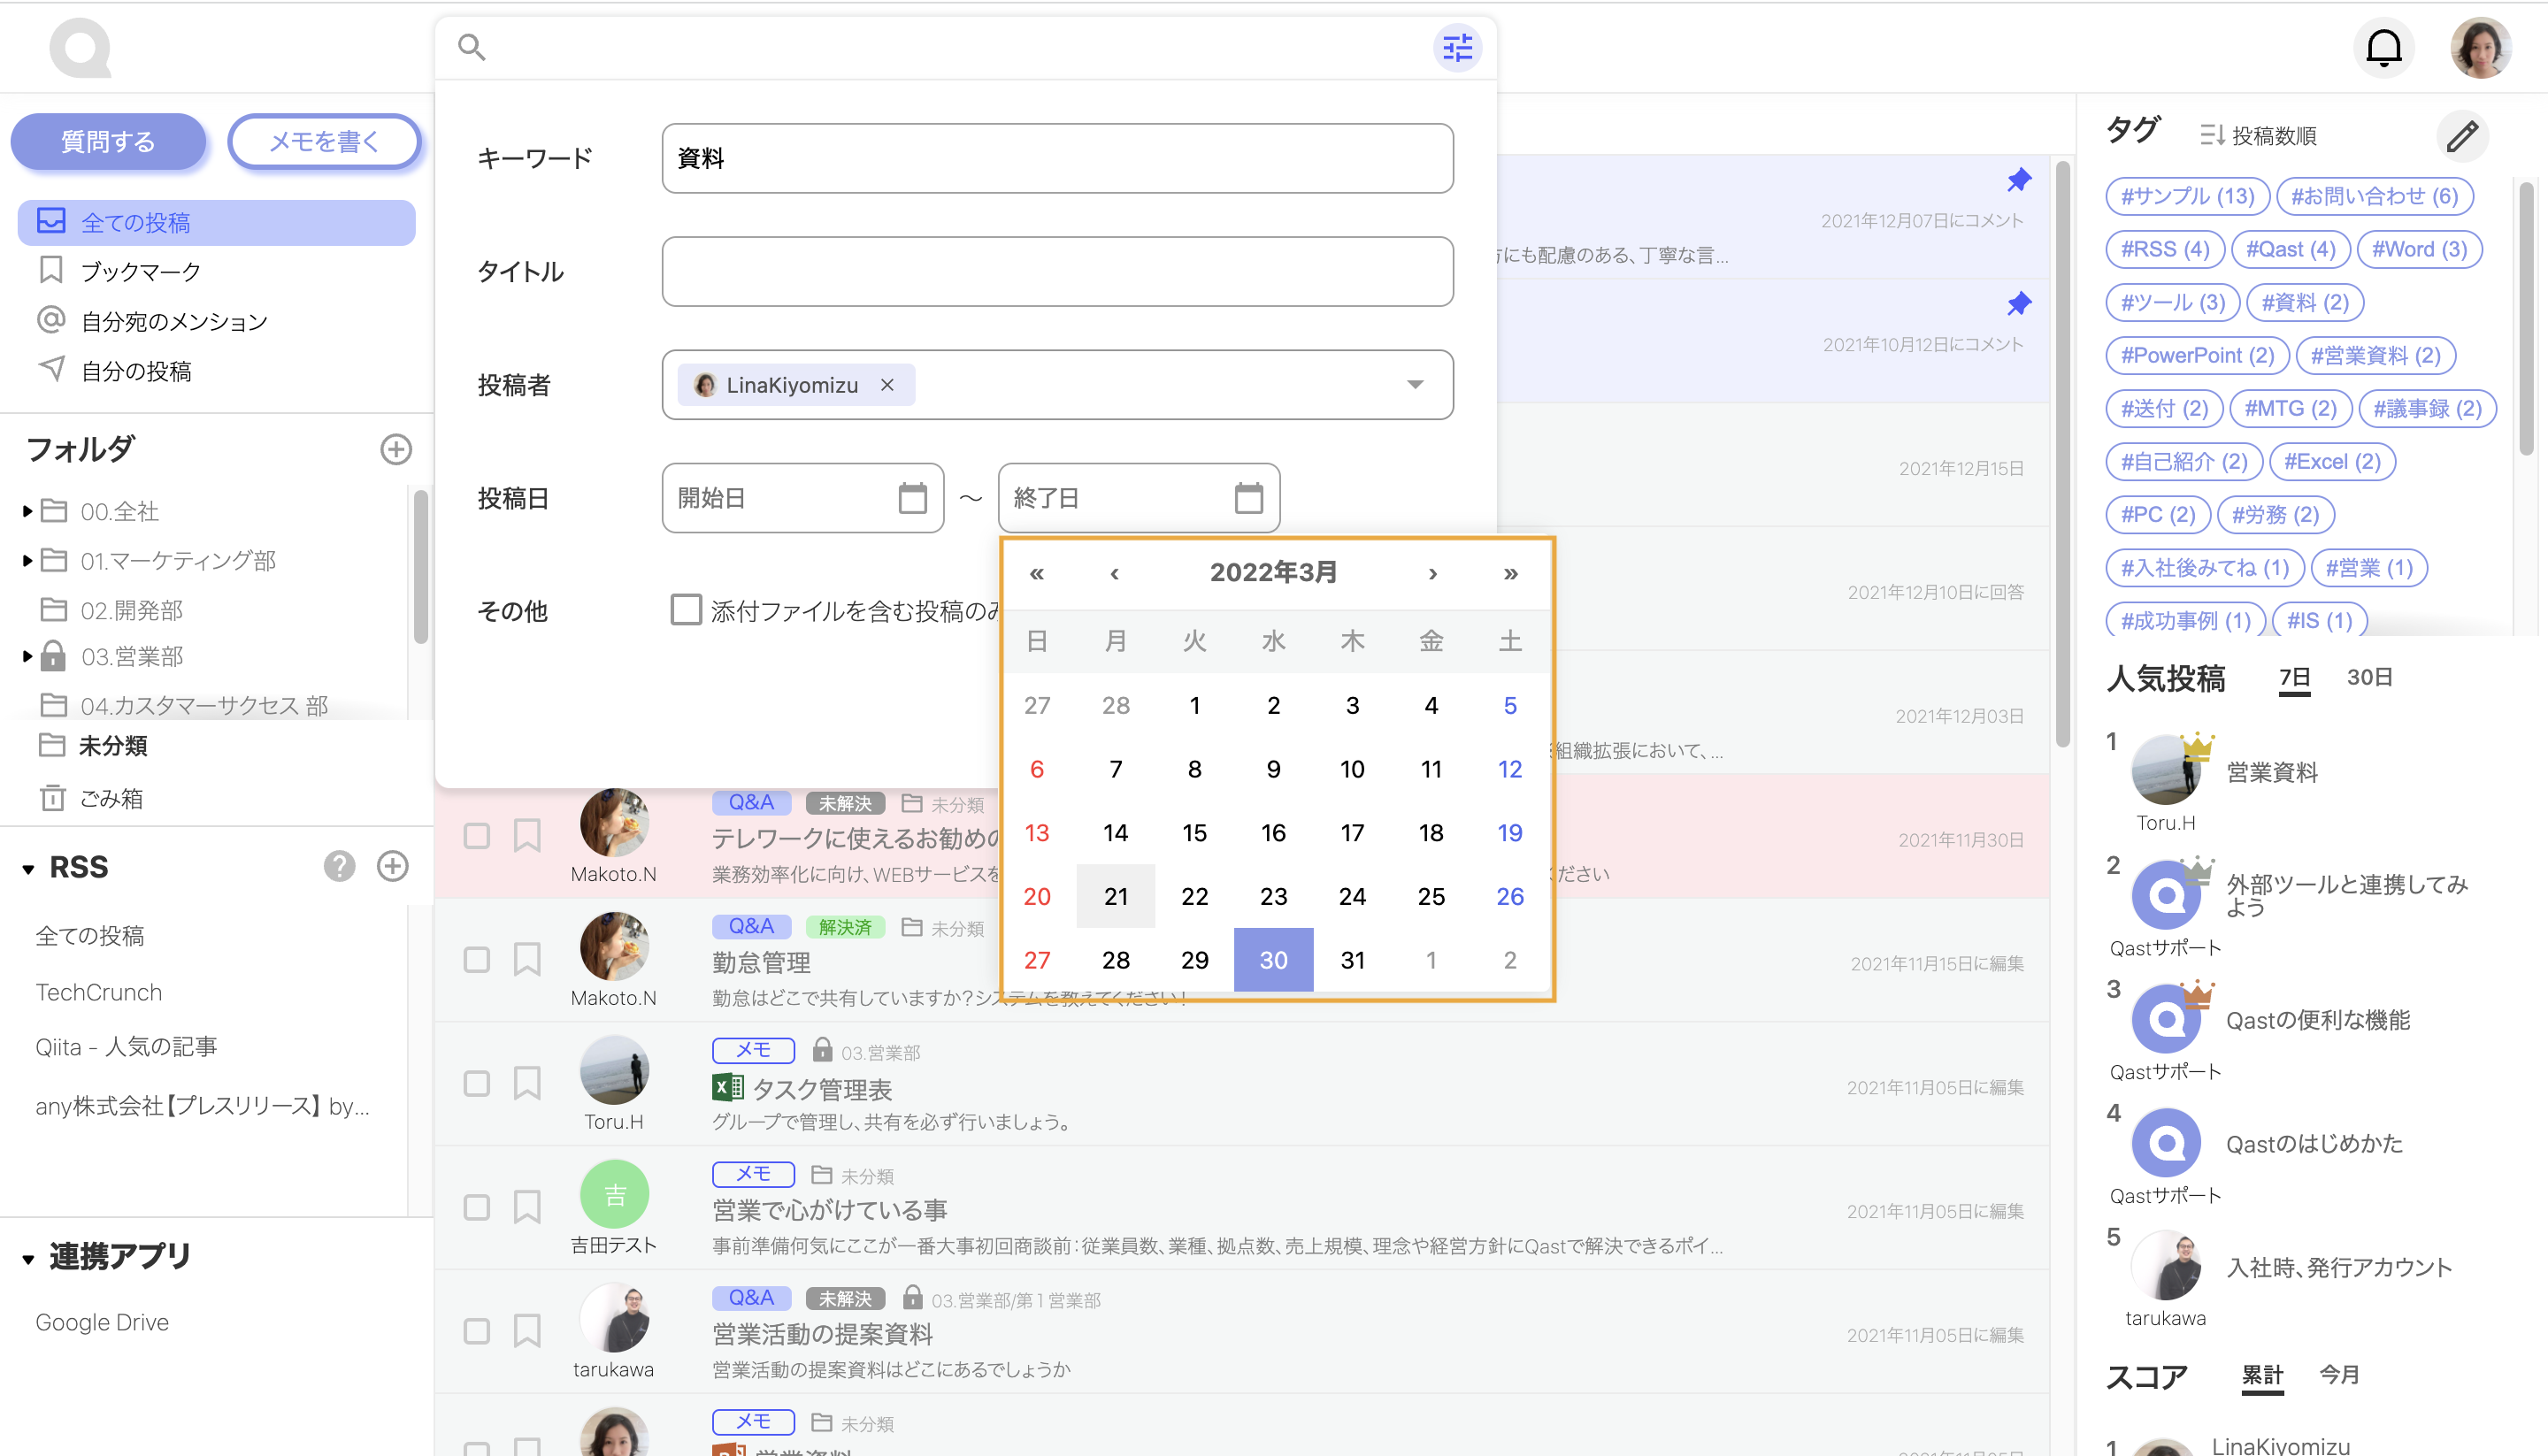Check 添付ファイルを含む投稿のみ checkbox

pyautogui.click(x=686, y=609)
